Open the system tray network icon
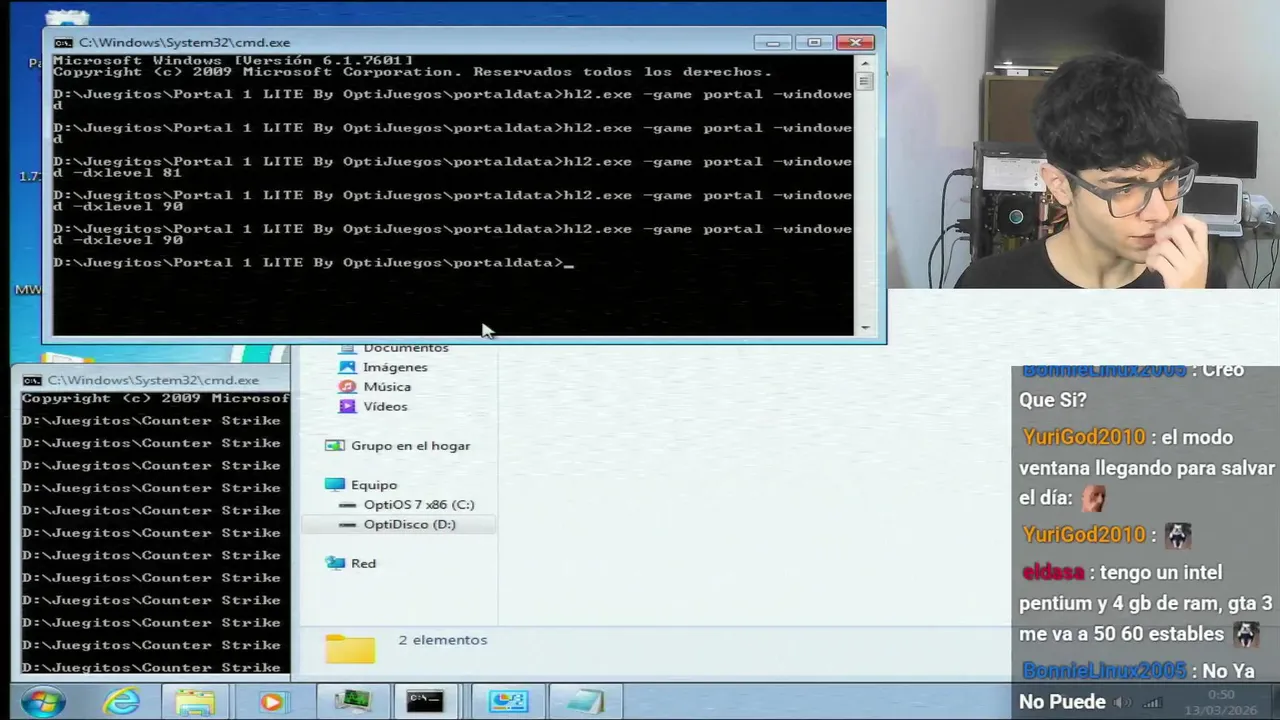The width and height of the screenshot is (1280, 720). point(1151,702)
